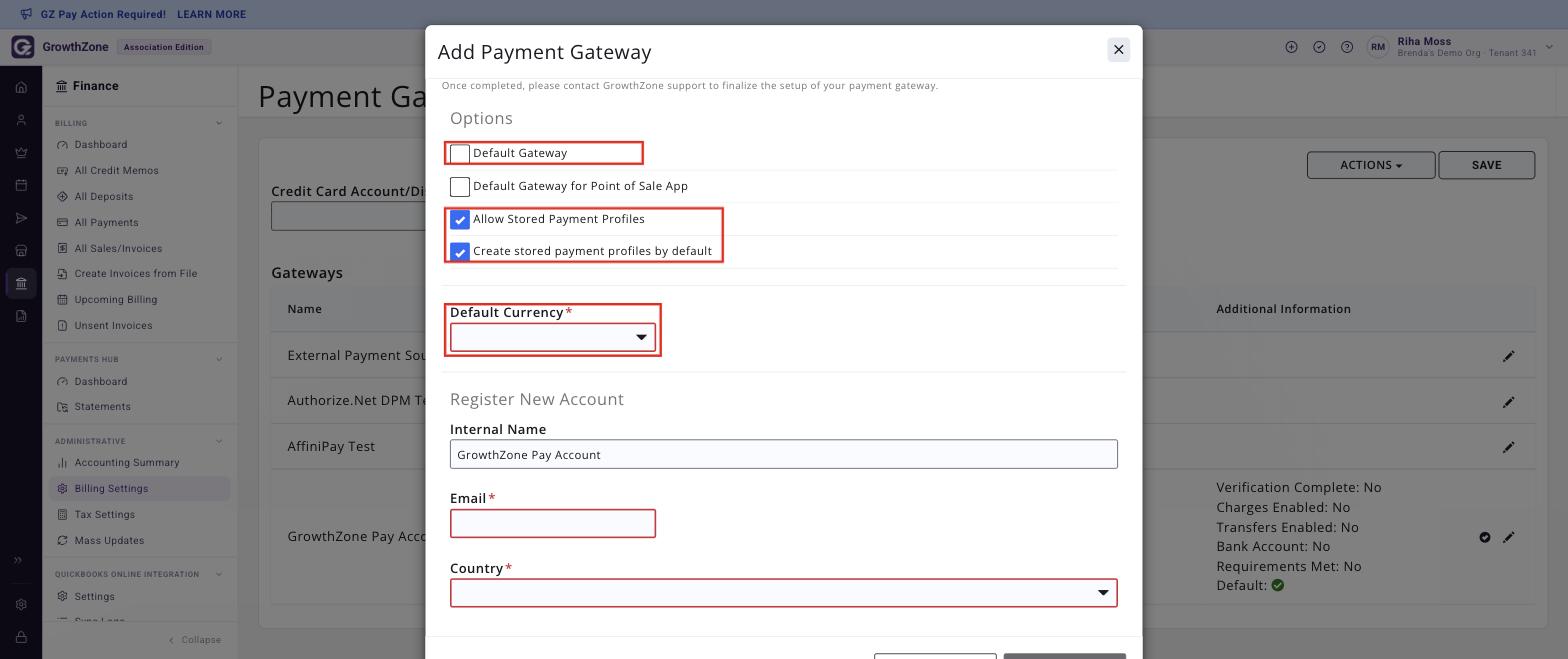This screenshot has height=659, width=1568.
Task: Open the paper-plane Communications icon in rail
Action: [21, 218]
